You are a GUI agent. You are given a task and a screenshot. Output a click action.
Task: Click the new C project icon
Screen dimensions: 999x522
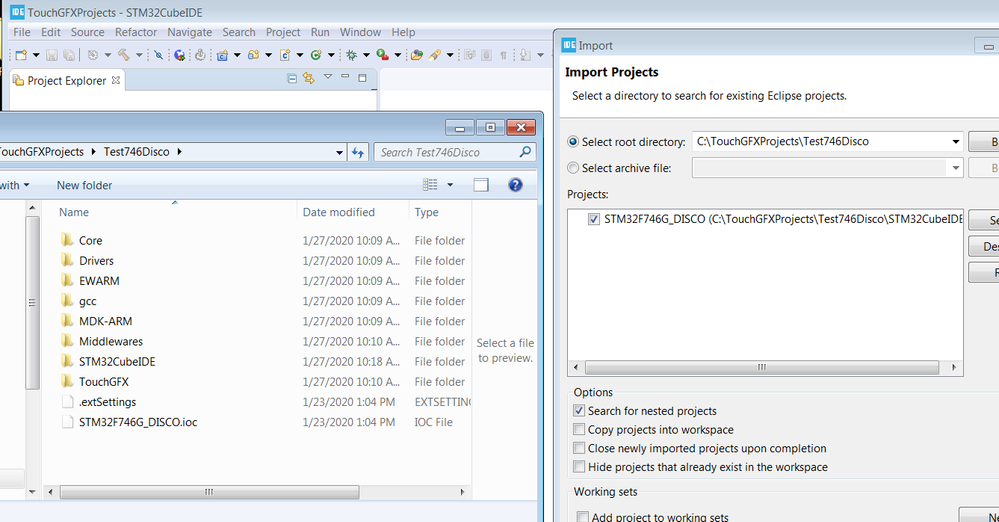[x=222, y=55]
